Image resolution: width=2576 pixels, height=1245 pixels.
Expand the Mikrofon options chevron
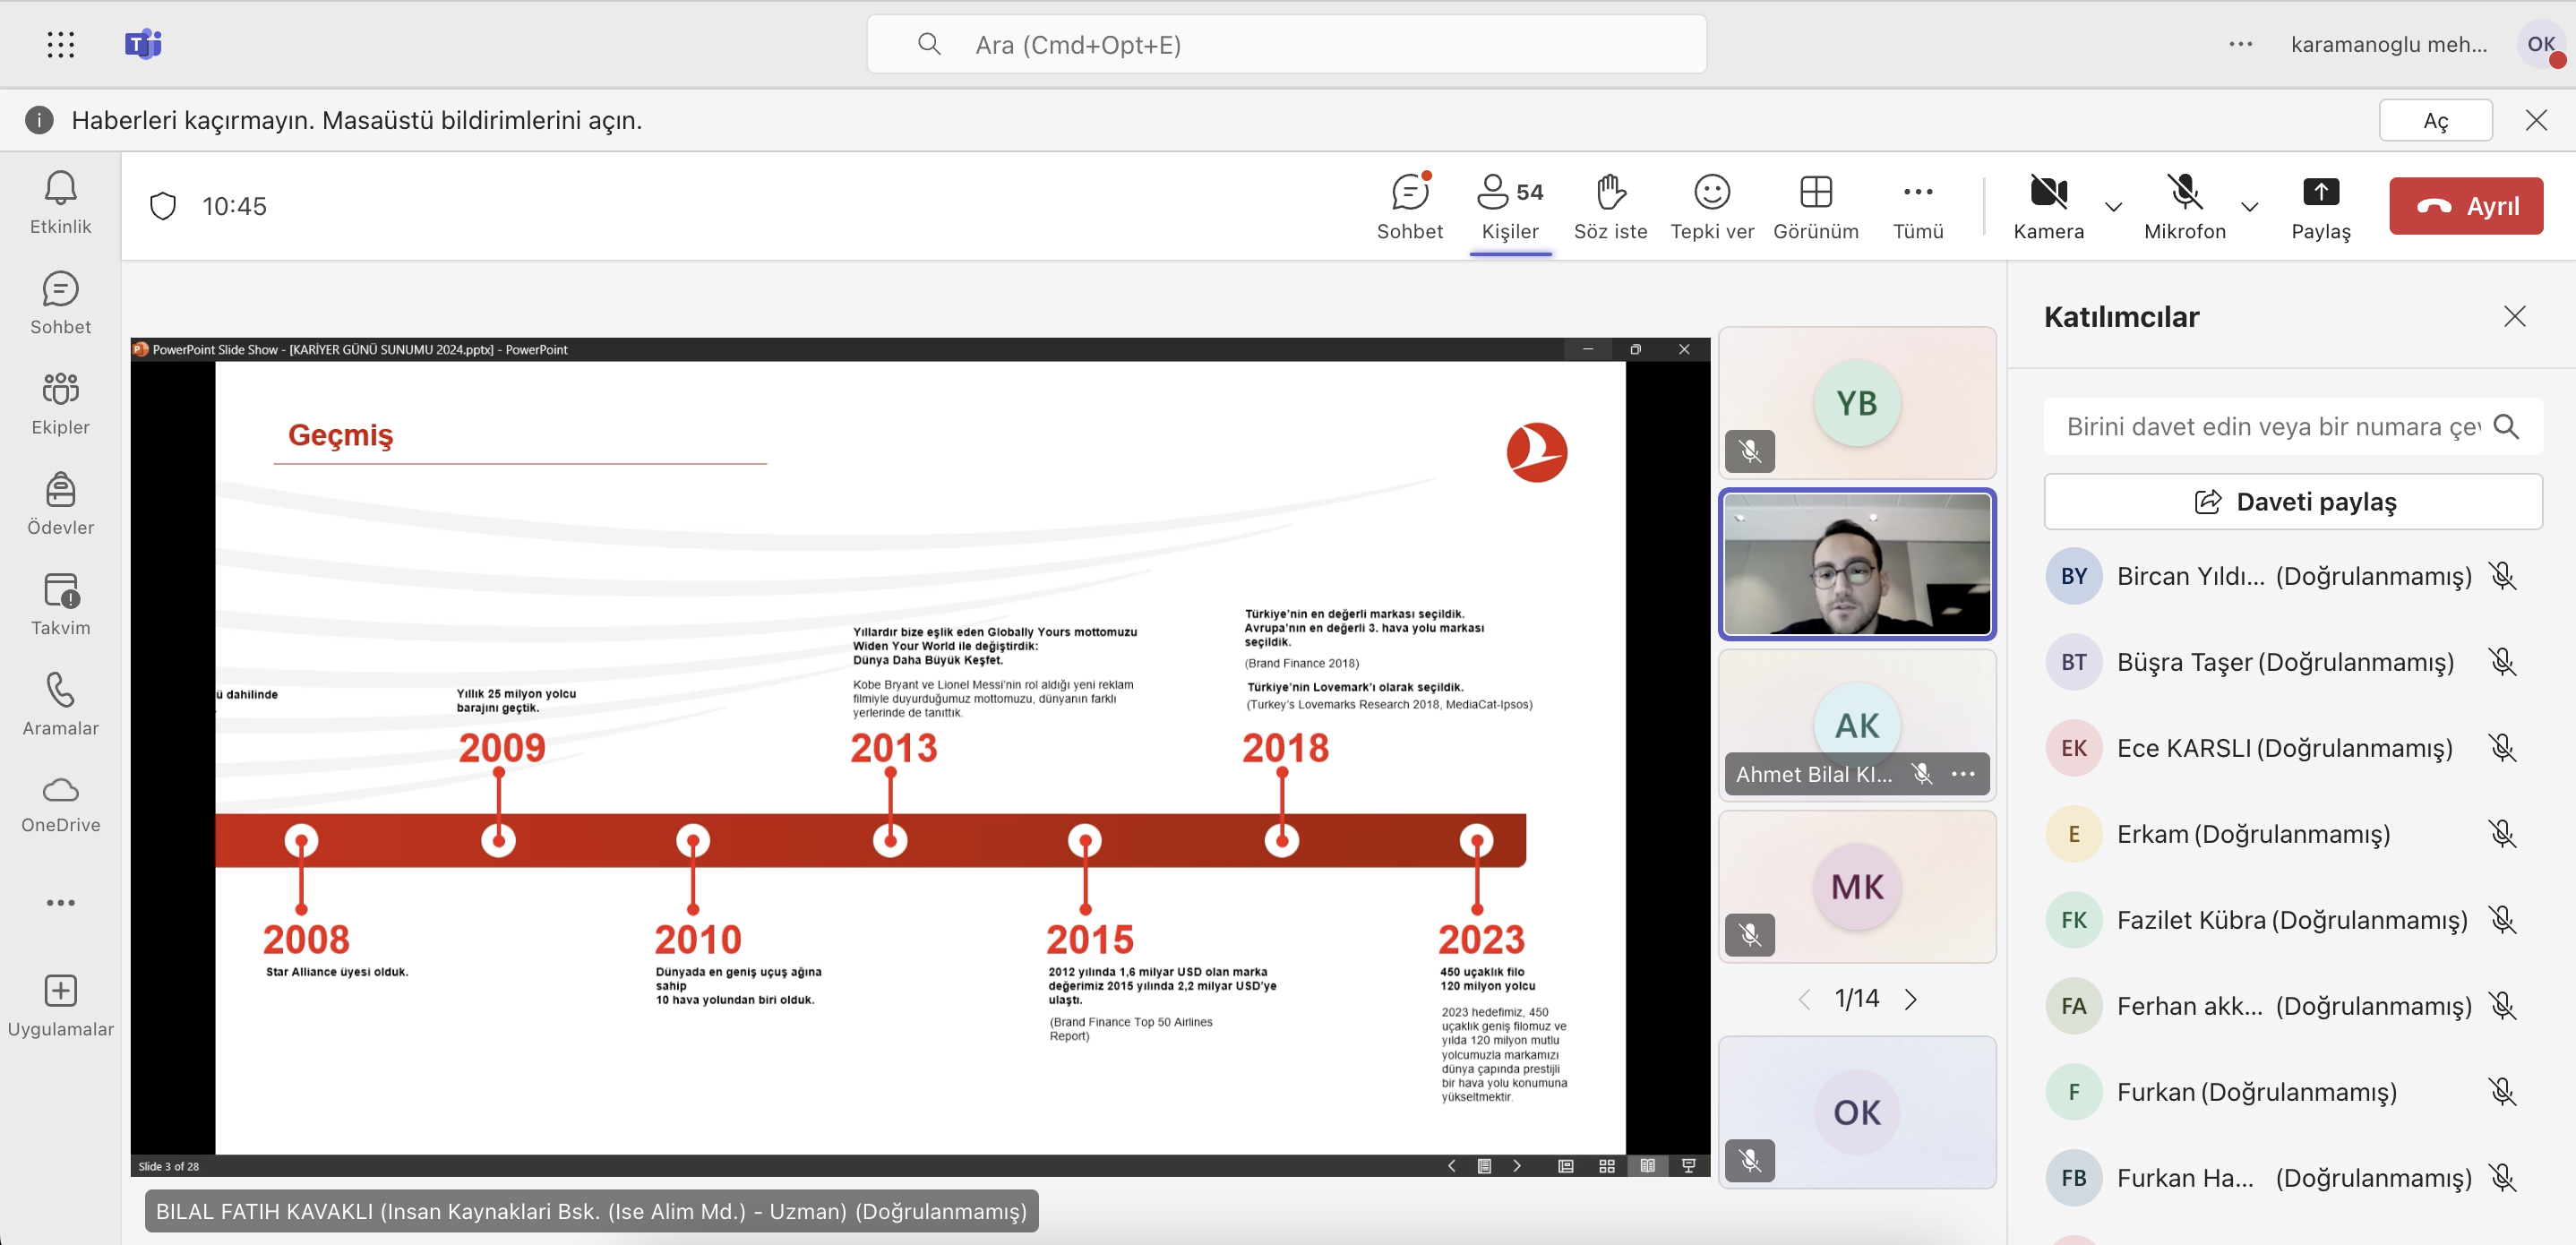[2249, 207]
